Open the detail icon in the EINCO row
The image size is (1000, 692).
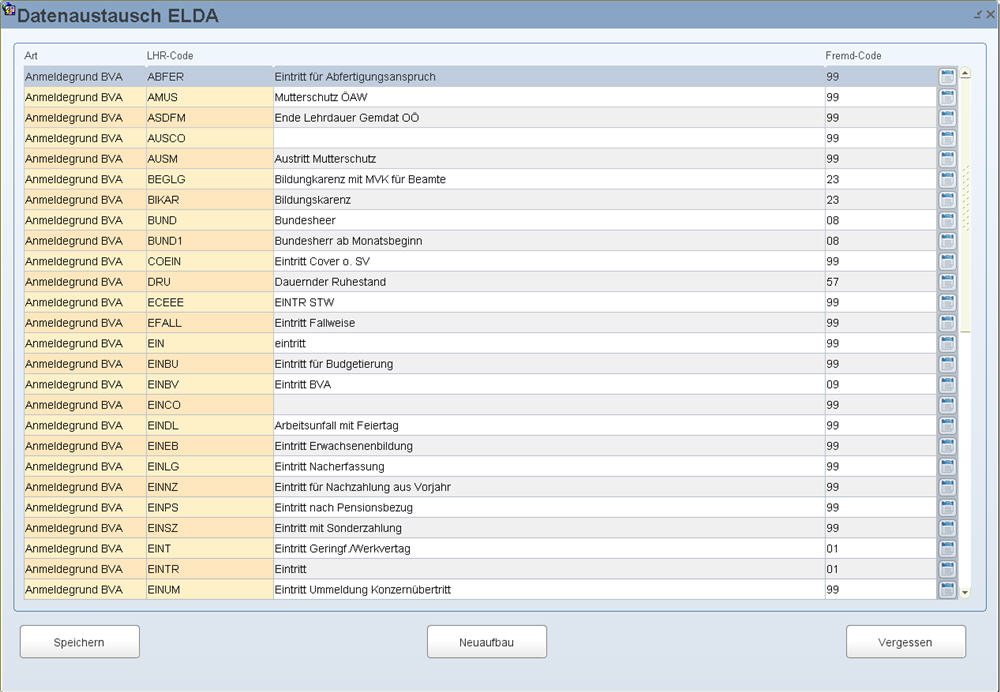coord(947,405)
